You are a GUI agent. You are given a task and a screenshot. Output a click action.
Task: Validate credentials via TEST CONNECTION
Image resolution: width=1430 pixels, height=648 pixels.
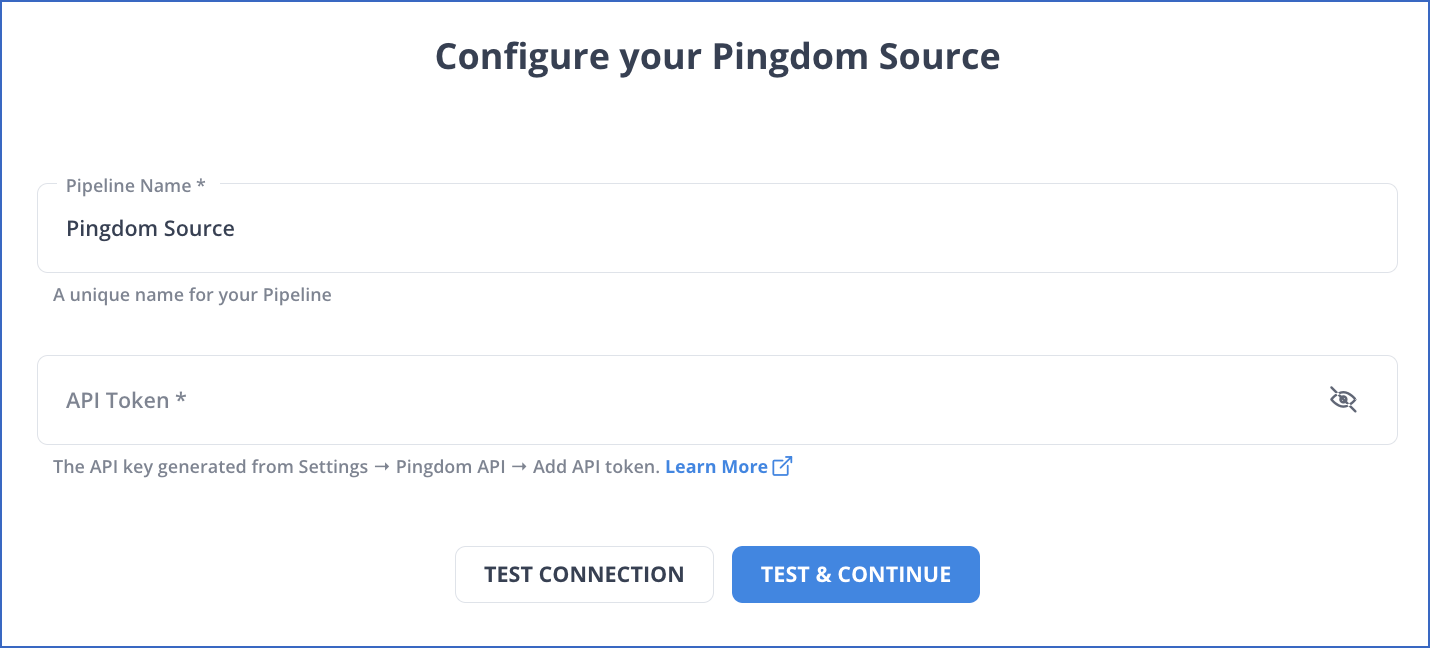coord(584,574)
